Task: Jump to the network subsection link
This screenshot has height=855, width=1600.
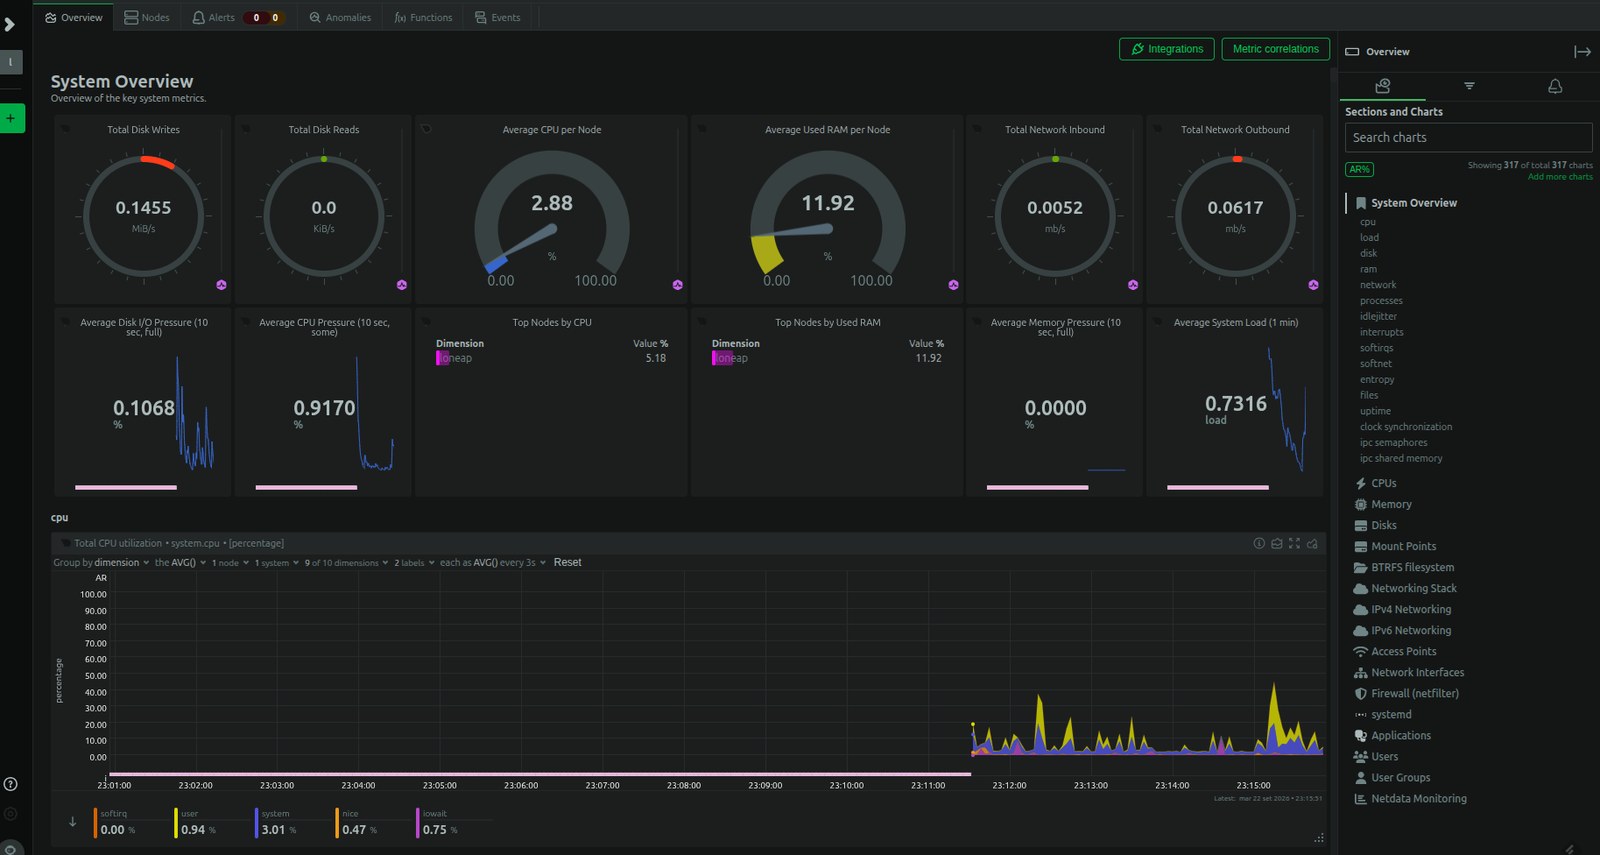Action: click(x=1377, y=285)
